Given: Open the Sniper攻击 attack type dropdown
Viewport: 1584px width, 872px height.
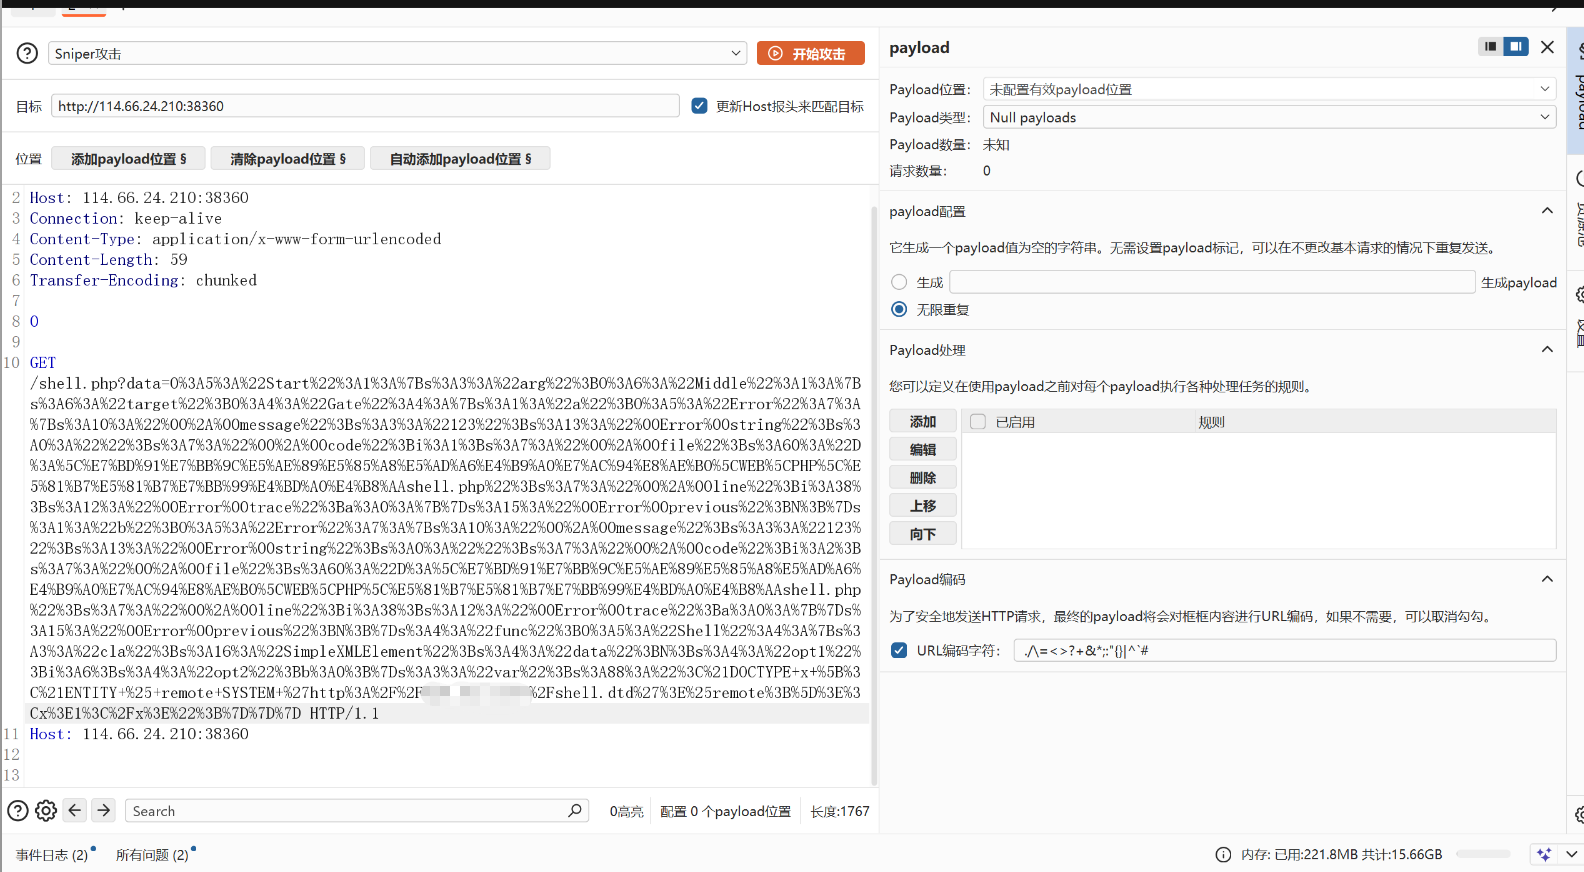Looking at the screenshot, I should [397, 53].
